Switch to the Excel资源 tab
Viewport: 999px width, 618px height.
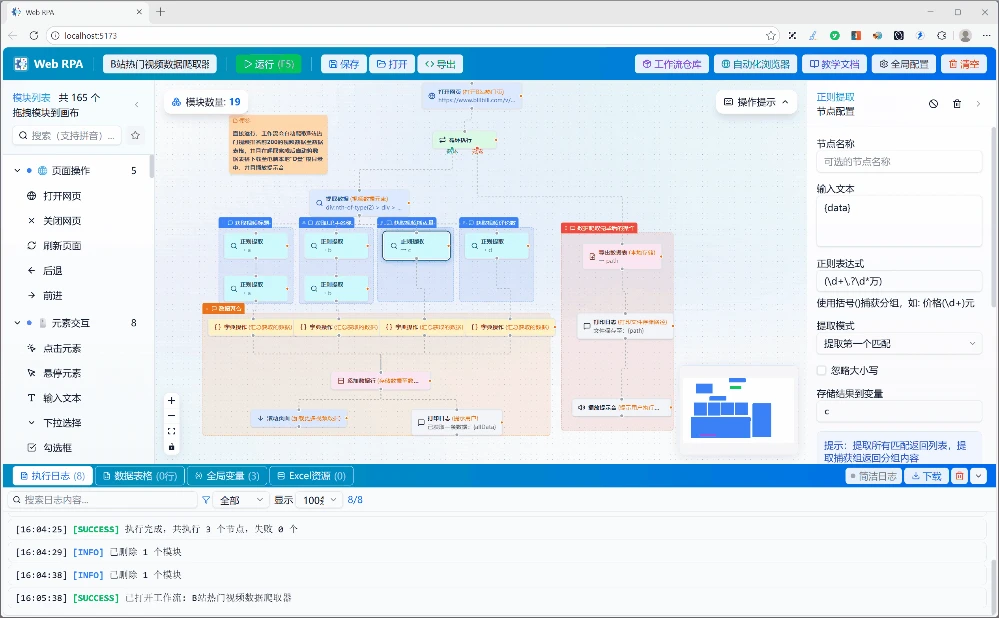pyautogui.click(x=311, y=476)
